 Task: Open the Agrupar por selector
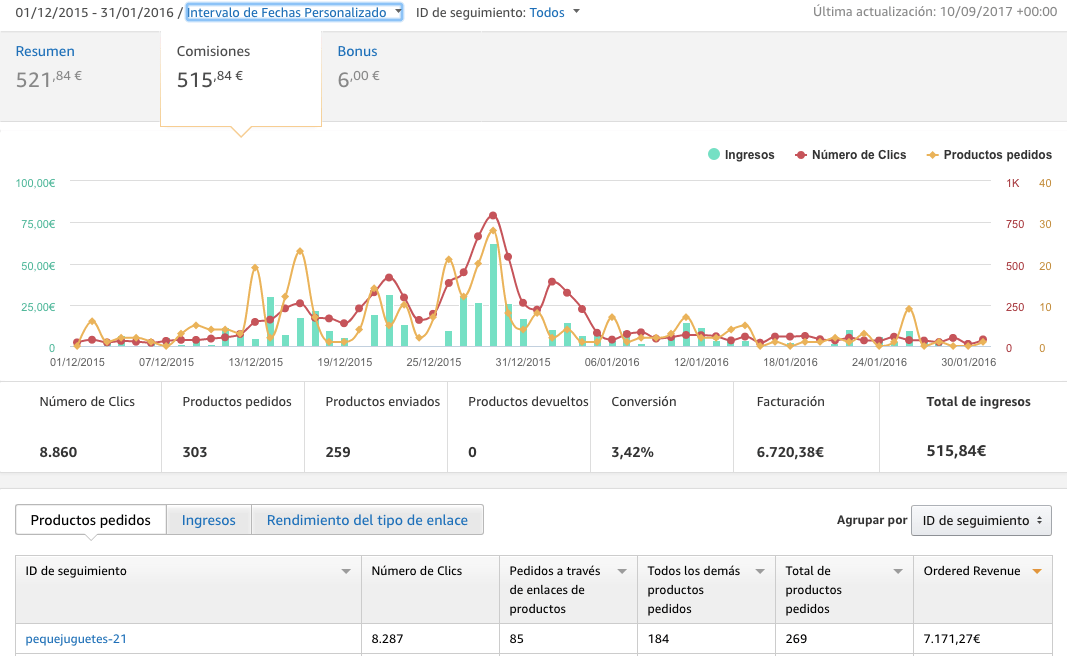tap(981, 521)
